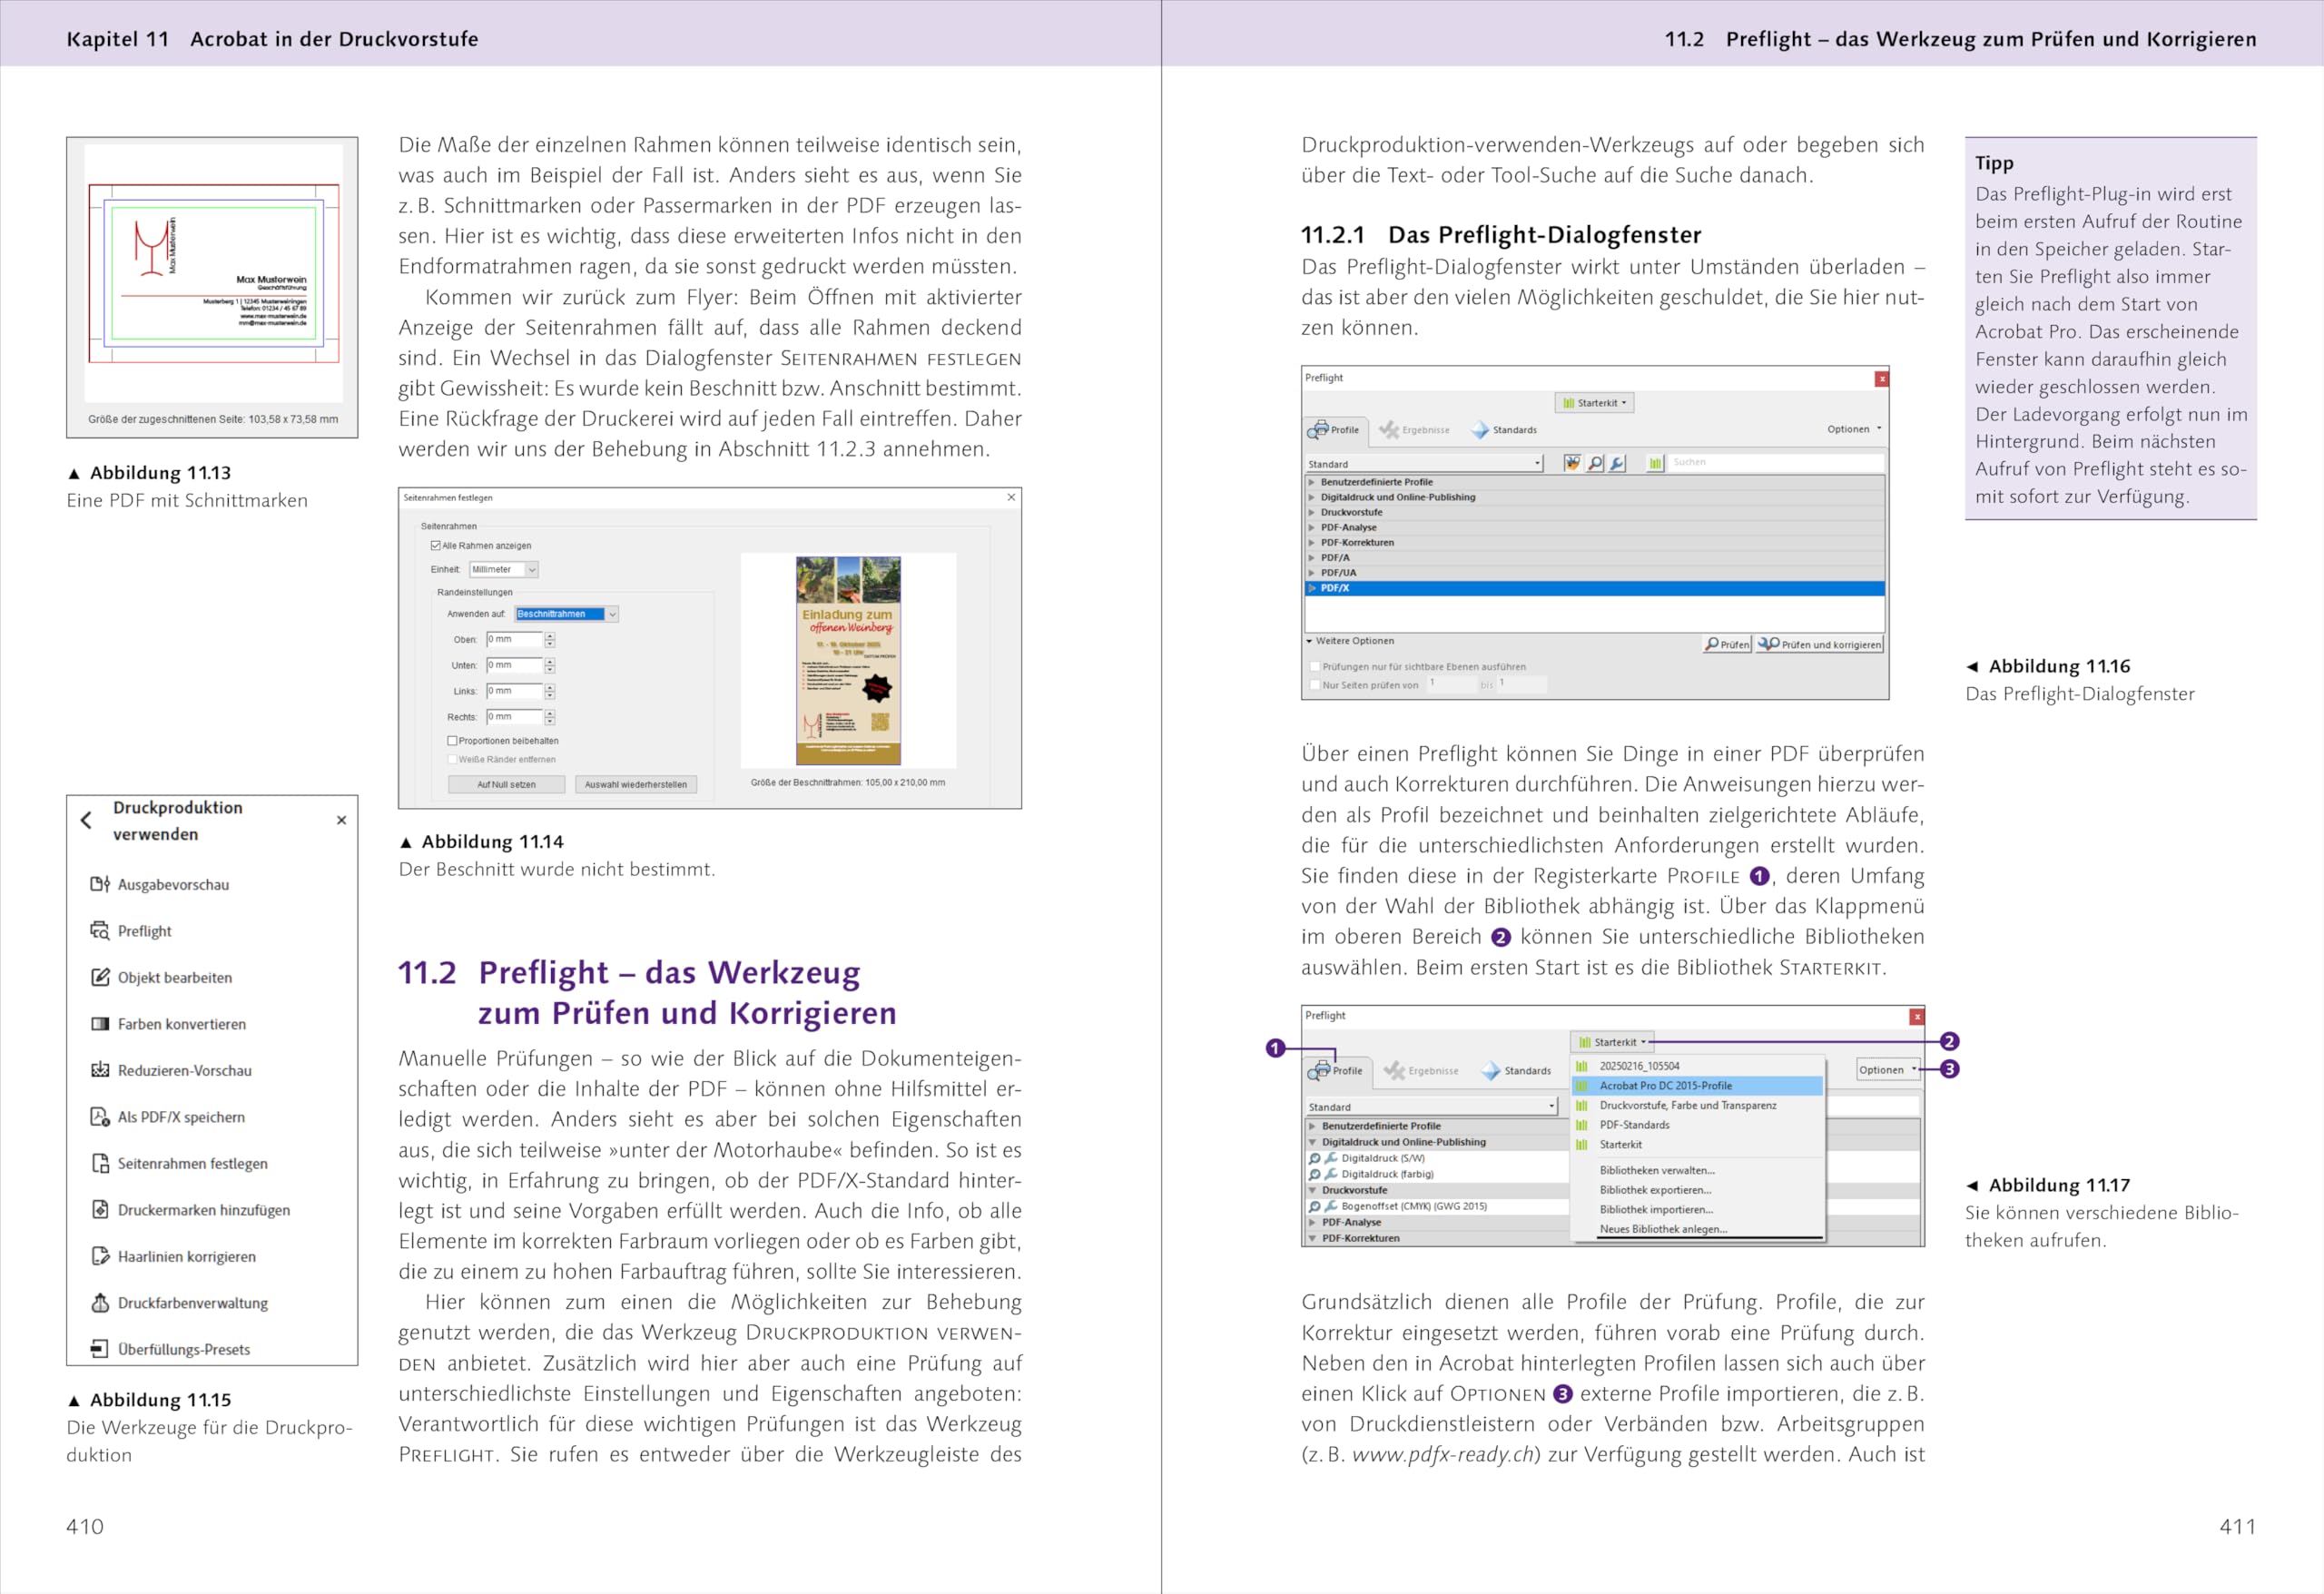Open Starterkit library dropdown in Abbildung 11.16 dialog
Screen dimensions: 2324x1594
(x=1595, y=403)
